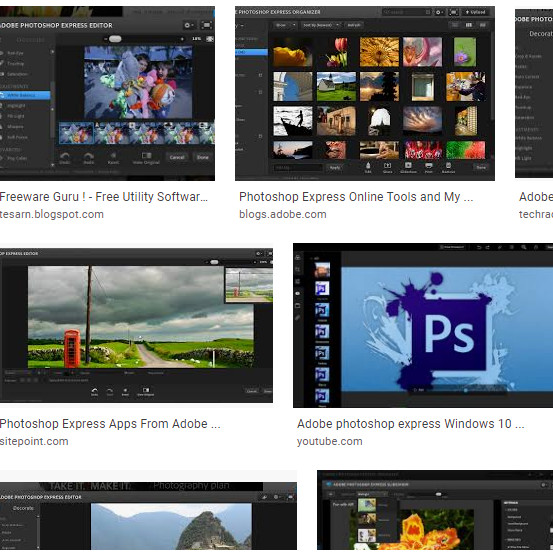This screenshot has height=553, width=553.
Task: Visit the youtube.com source link
Action: 329,442
